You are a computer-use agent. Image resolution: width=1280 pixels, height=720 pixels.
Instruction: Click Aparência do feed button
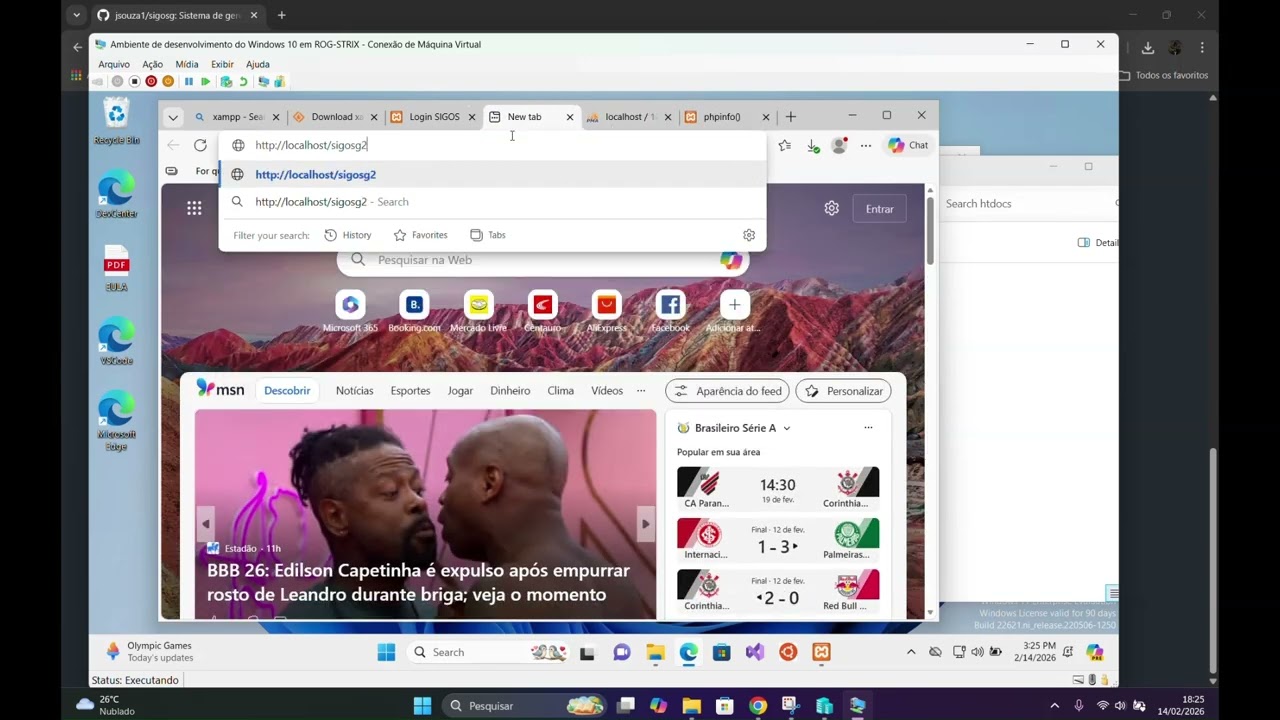pyautogui.click(x=727, y=391)
